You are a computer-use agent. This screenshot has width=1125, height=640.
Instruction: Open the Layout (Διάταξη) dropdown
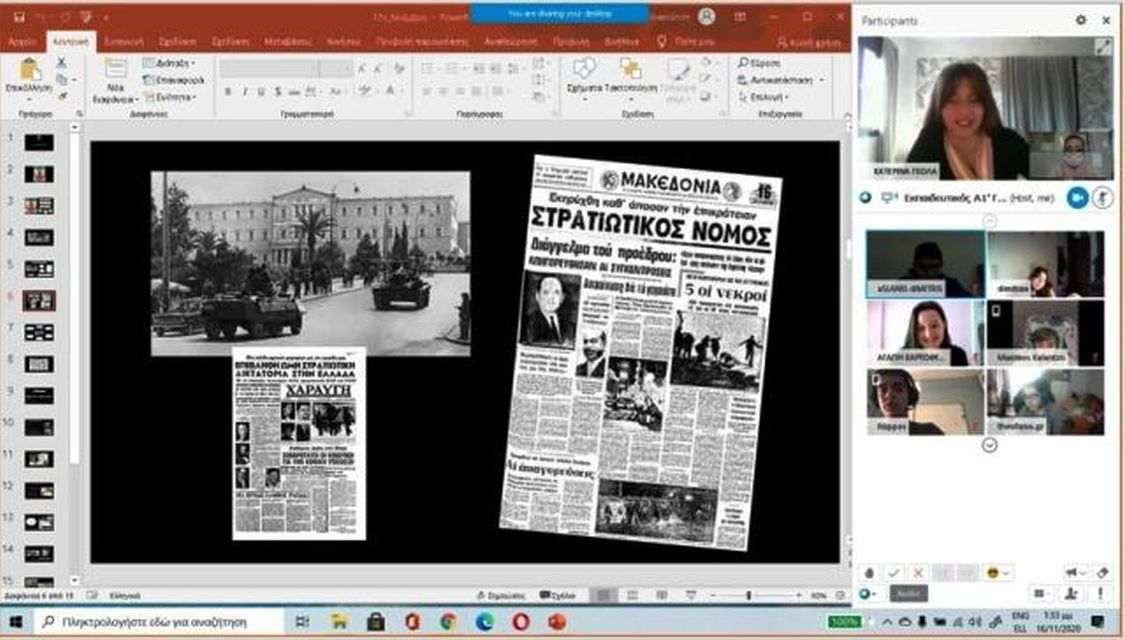(169, 63)
